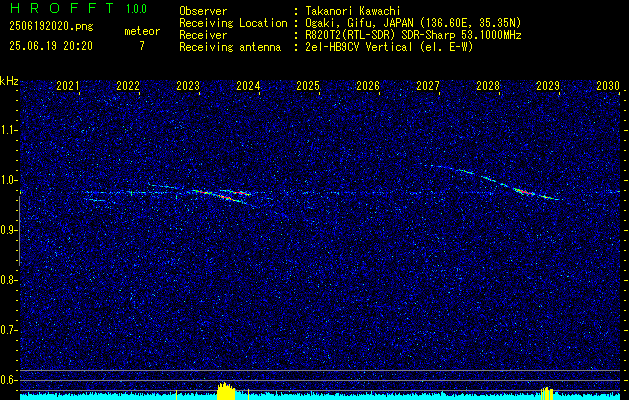Select the file name 2506192020.png
Image resolution: width=629 pixels, height=400 pixels.
(51, 26)
